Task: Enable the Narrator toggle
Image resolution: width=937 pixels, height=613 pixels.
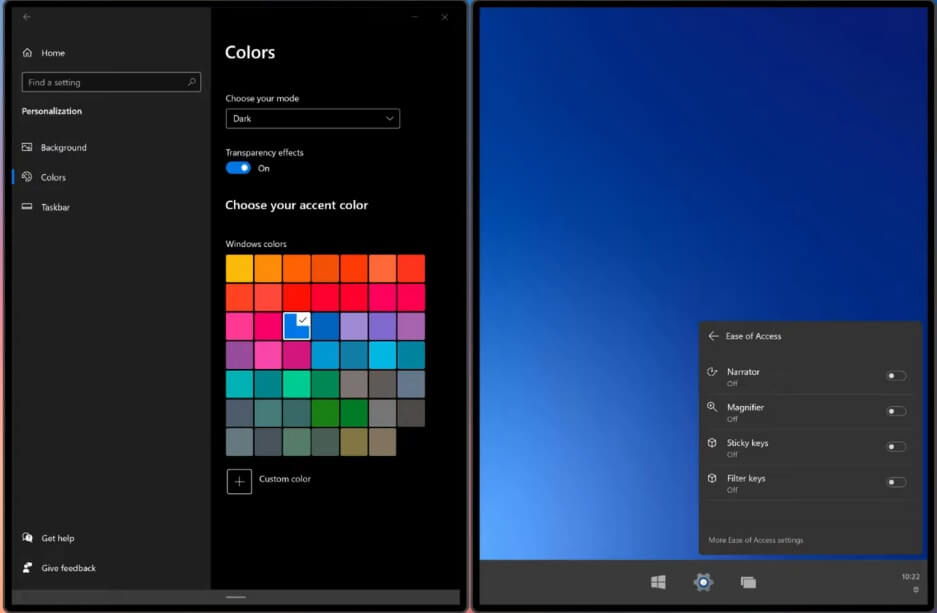Action: pyautogui.click(x=896, y=375)
